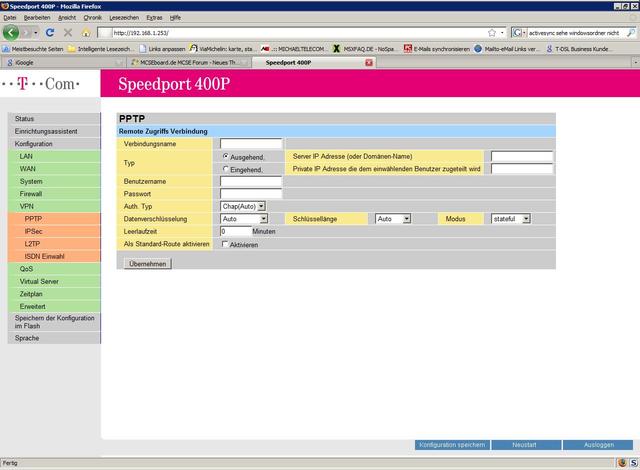Open the Chronik menu
The height and width of the screenshot is (470, 640).
[93, 18]
